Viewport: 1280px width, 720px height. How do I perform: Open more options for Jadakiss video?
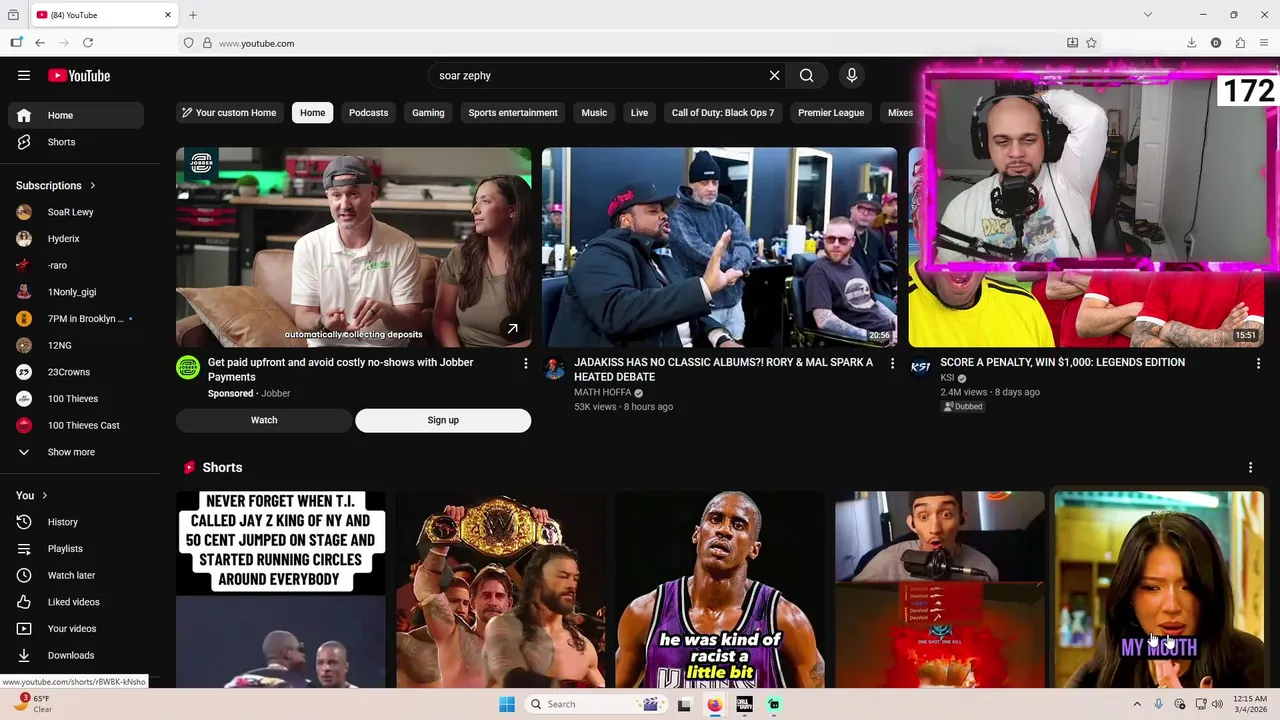click(x=893, y=364)
